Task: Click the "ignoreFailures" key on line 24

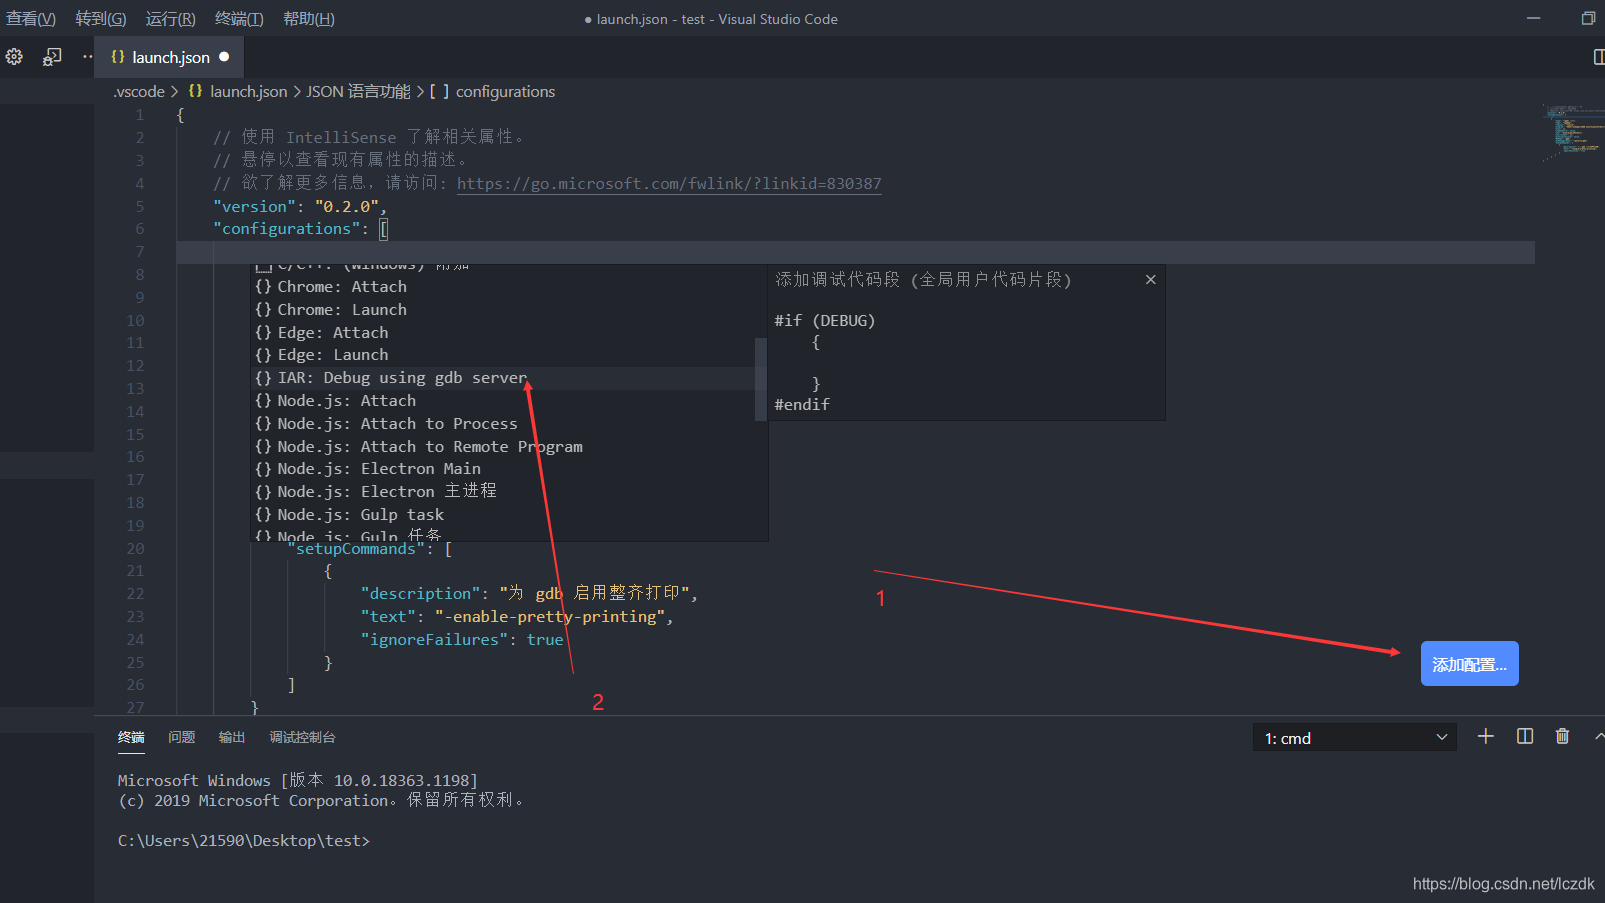Action: (x=434, y=640)
